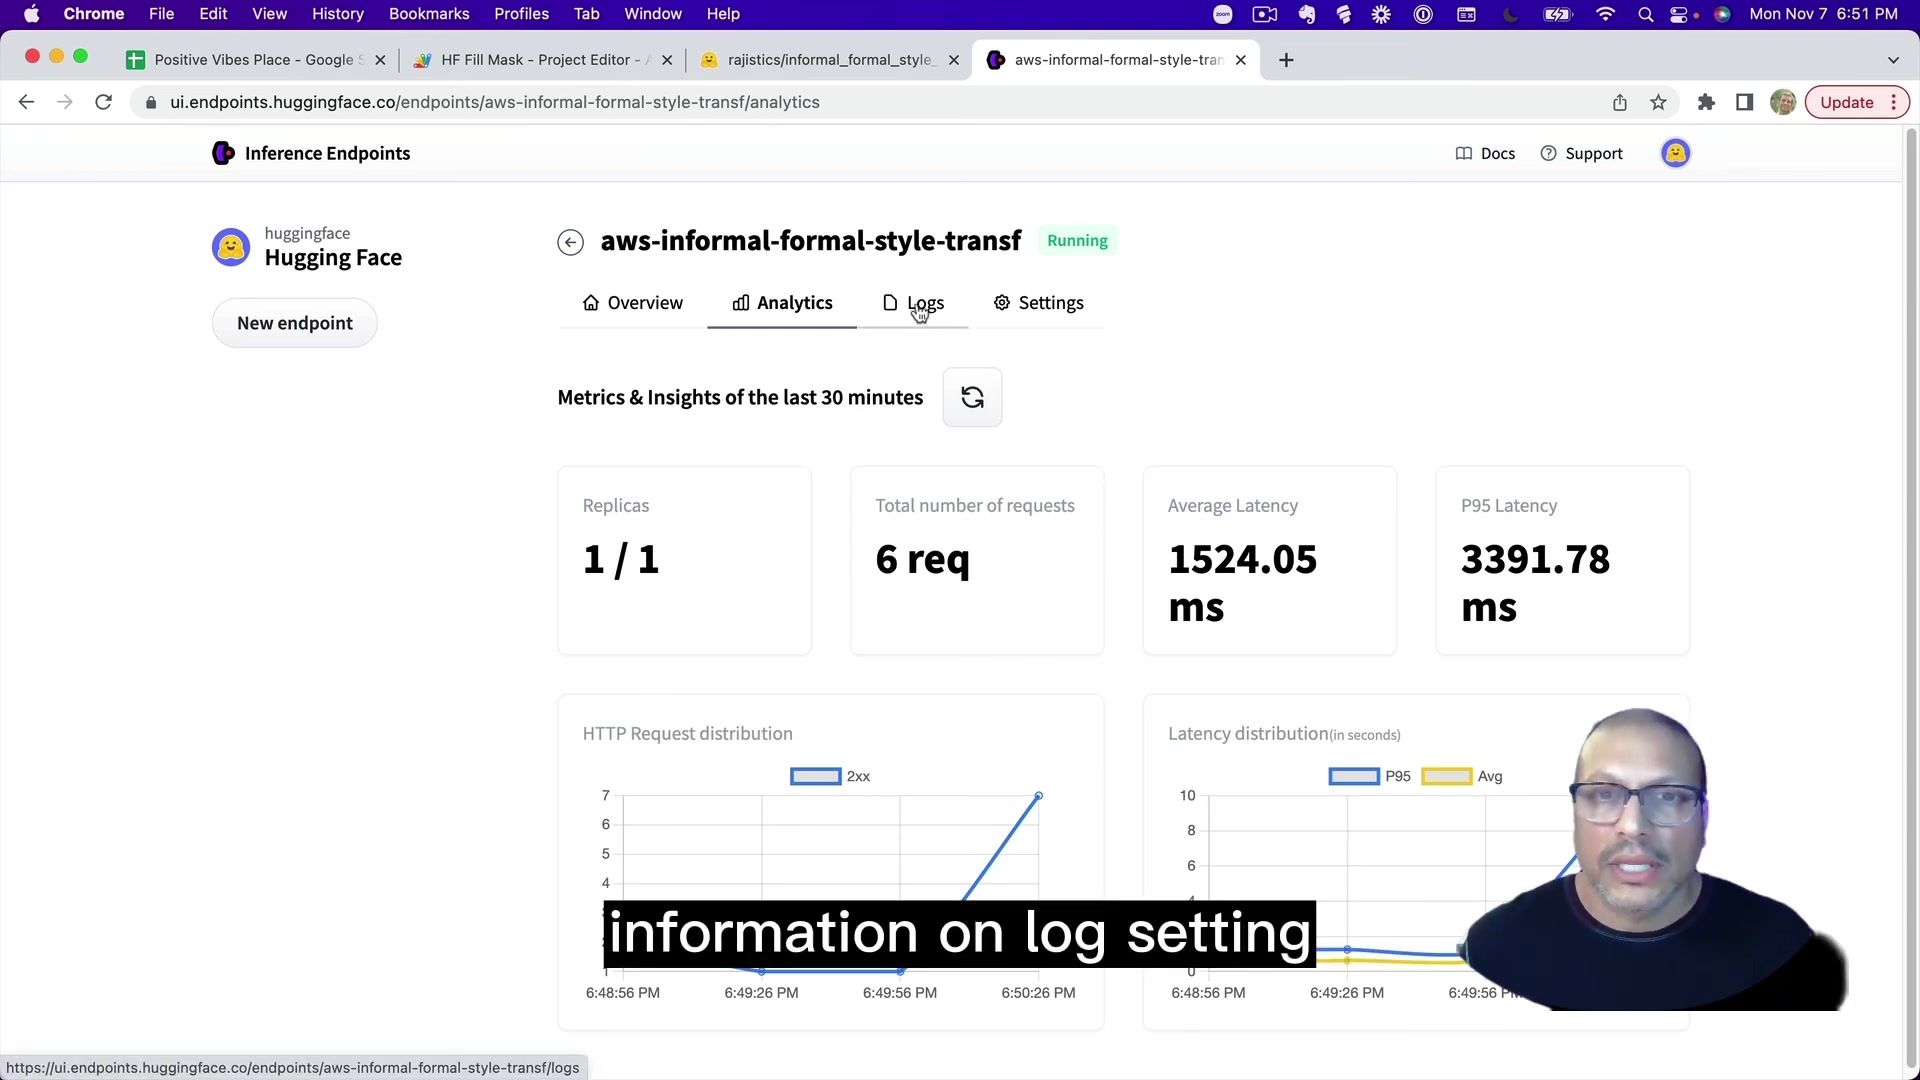Click the date and time in menu bar
Screen dimensions: 1920x1080
click(1823, 14)
